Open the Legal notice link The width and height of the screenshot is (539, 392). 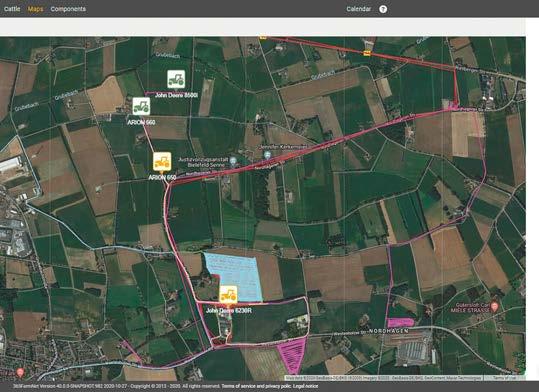pyautogui.click(x=306, y=386)
